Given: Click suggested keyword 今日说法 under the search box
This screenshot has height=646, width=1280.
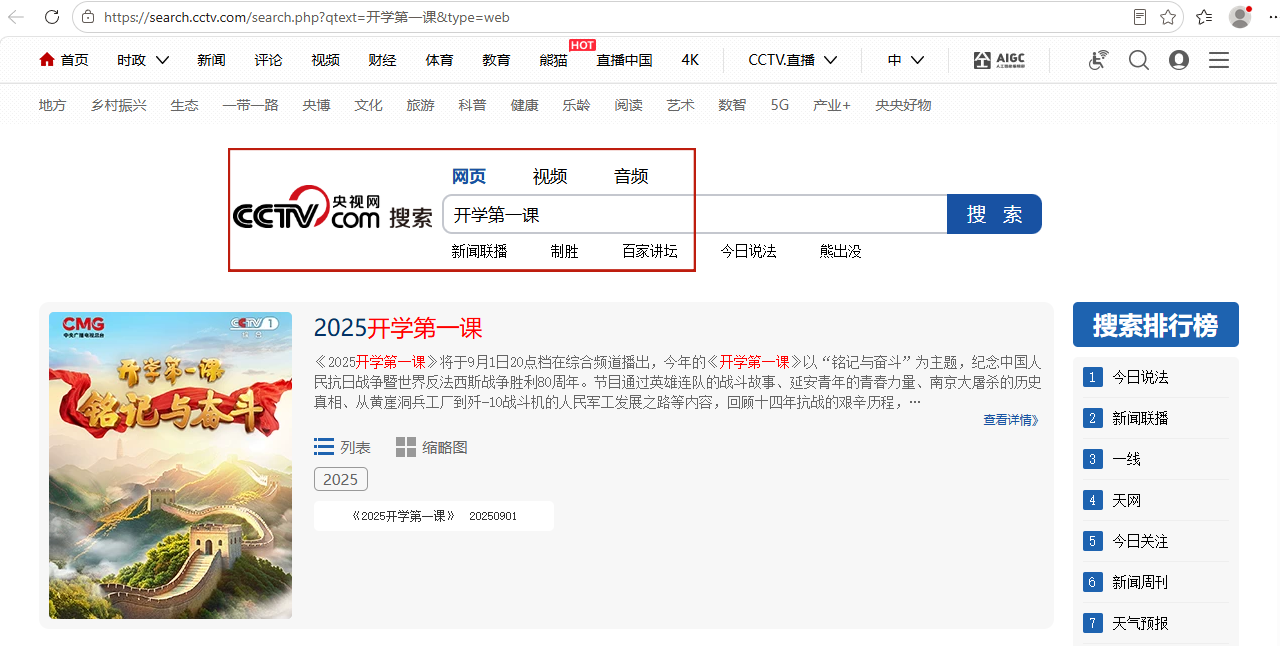Looking at the screenshot, I should point(749,251).
